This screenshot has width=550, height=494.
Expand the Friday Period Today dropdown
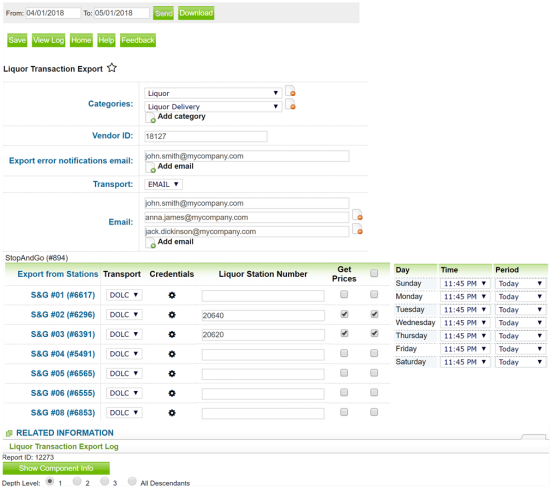point(521,349)
